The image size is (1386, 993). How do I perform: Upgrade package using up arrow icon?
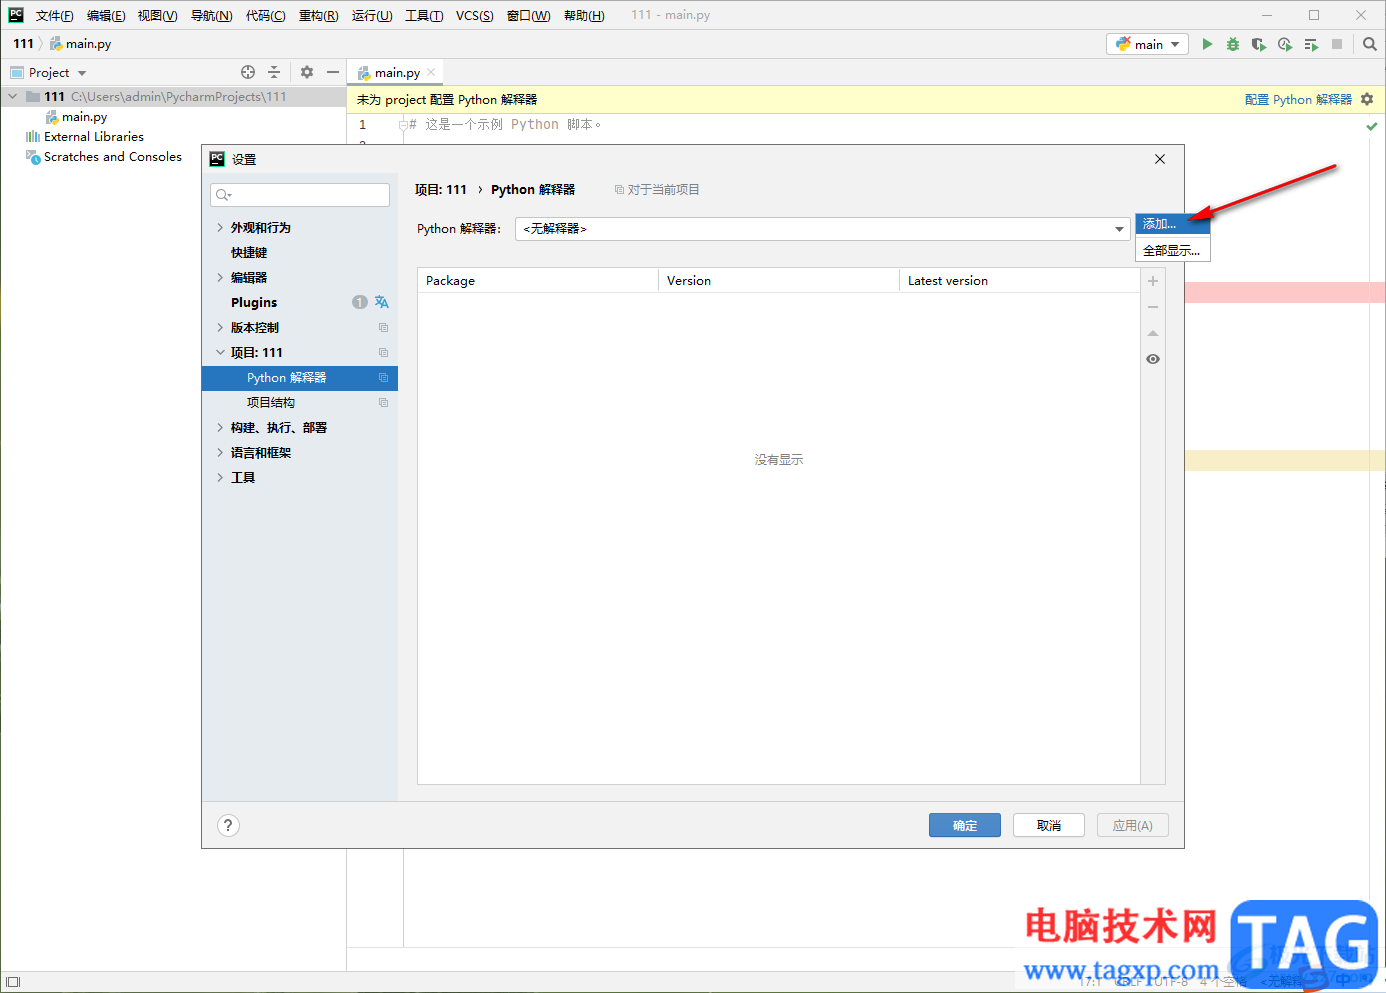click(1153, 333)
